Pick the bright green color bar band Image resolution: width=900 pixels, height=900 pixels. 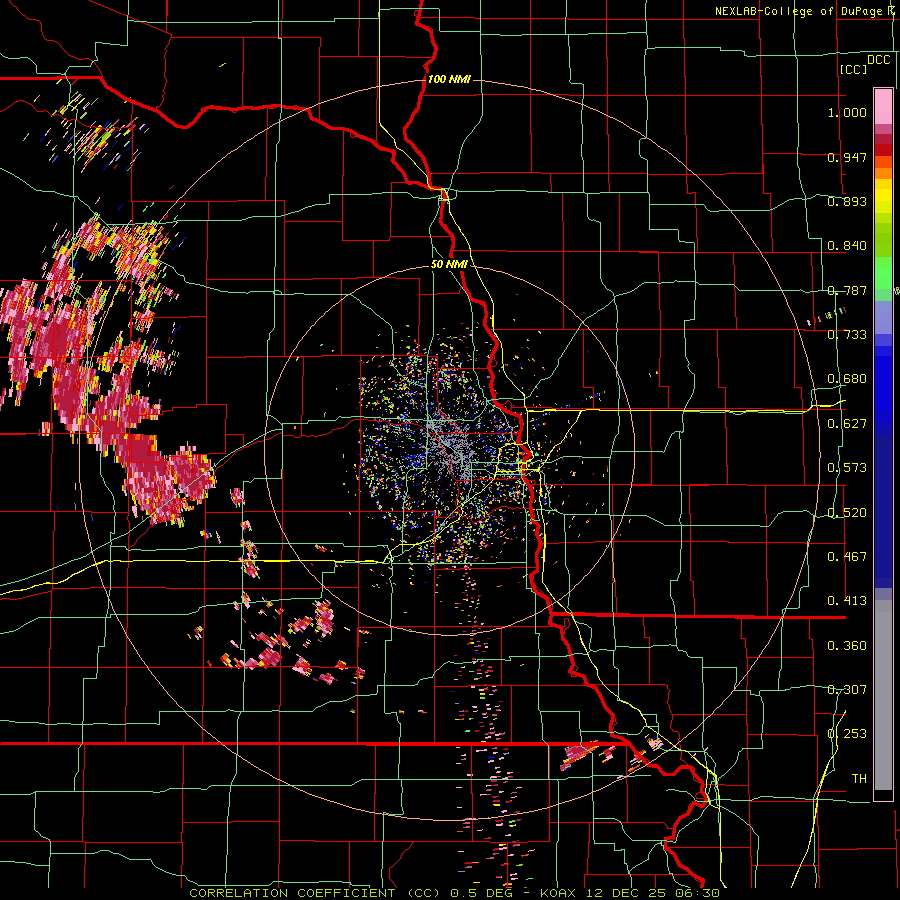[x=883, y=273]
